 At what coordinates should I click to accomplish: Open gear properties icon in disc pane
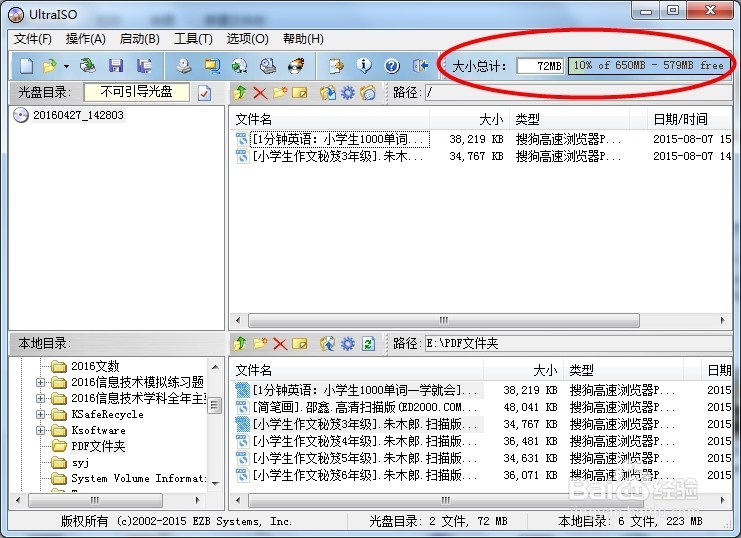click(347, 93)
